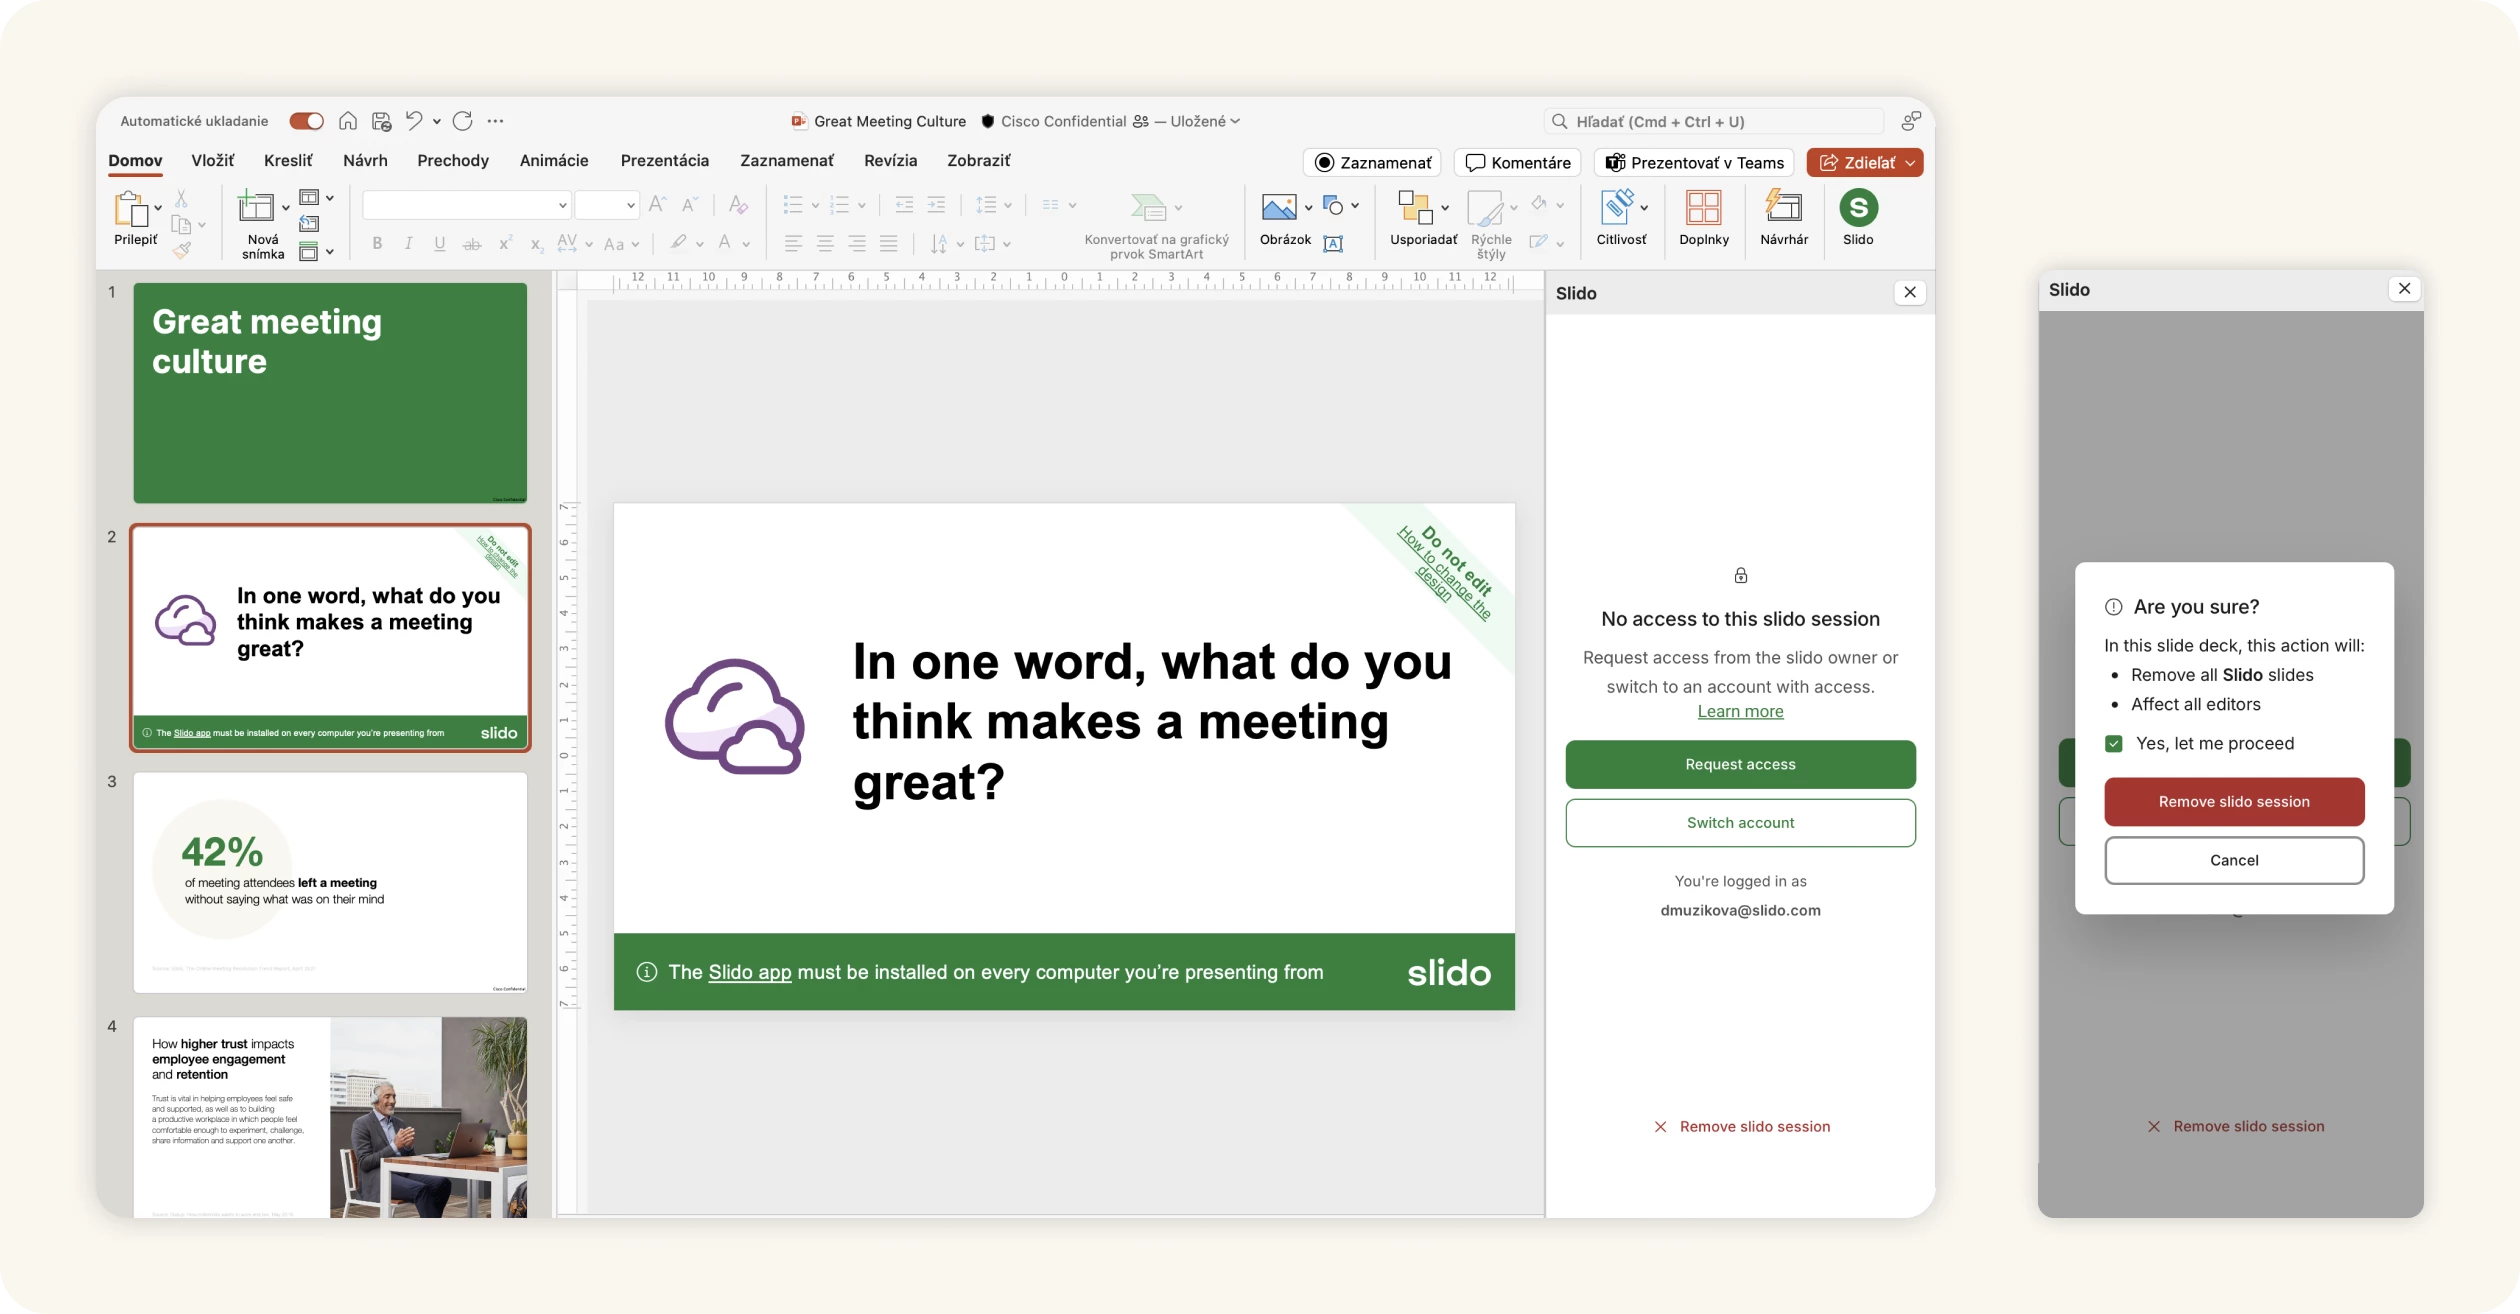Apply bold formatting with B icon
This screenshot has width=2520, height=1314.
(x=377, y=243)
